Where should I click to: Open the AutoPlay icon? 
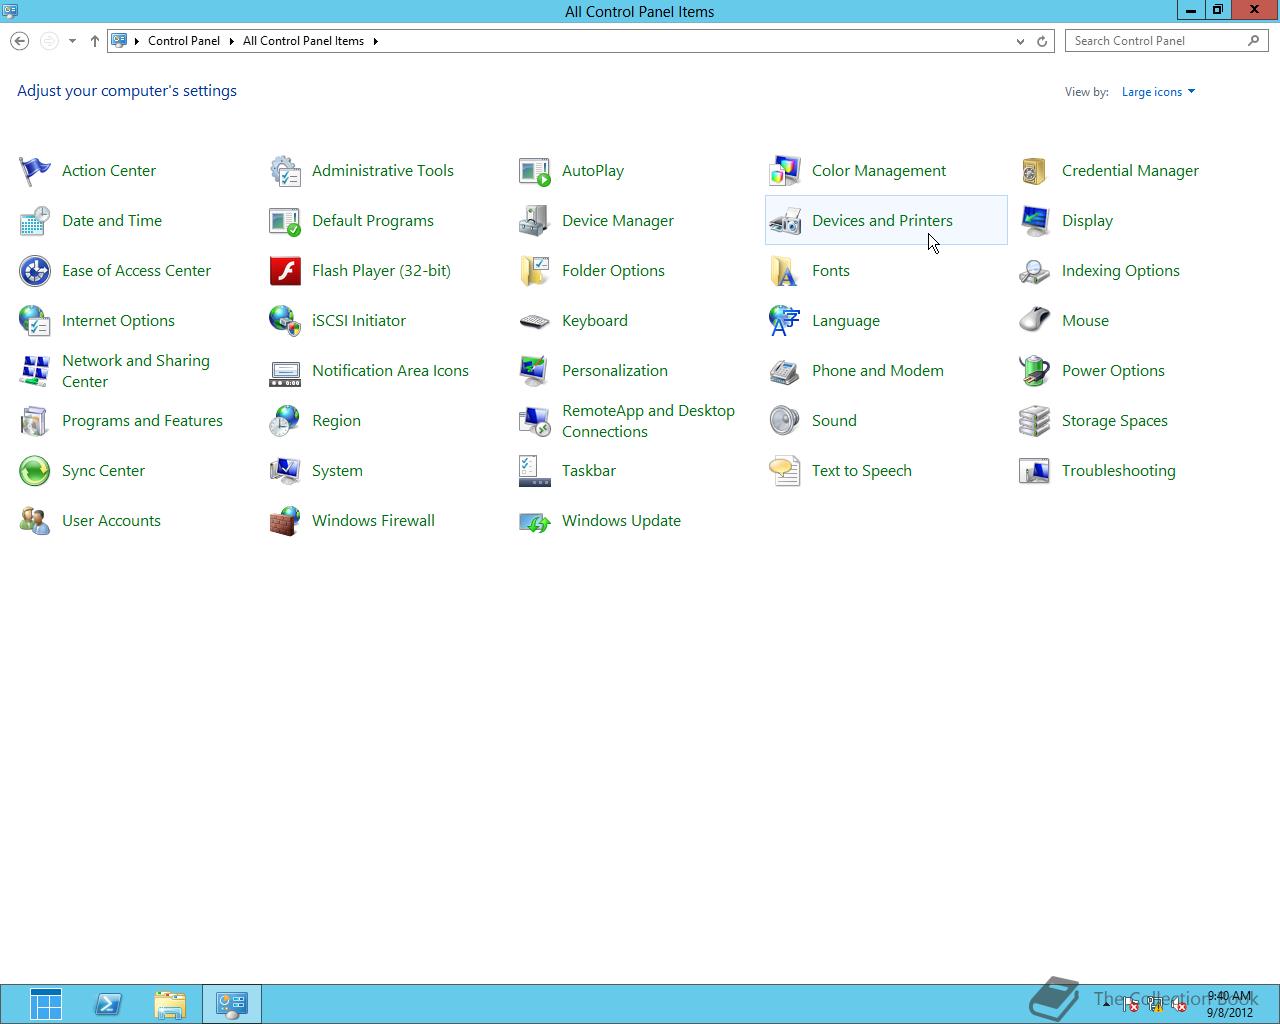click(535, 171)
